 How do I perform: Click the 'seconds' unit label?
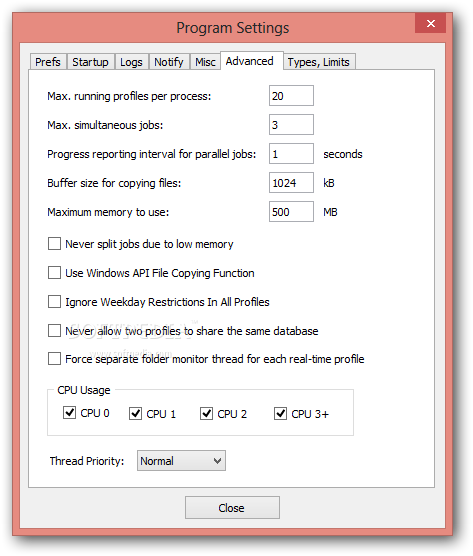[x=343, y=154]
